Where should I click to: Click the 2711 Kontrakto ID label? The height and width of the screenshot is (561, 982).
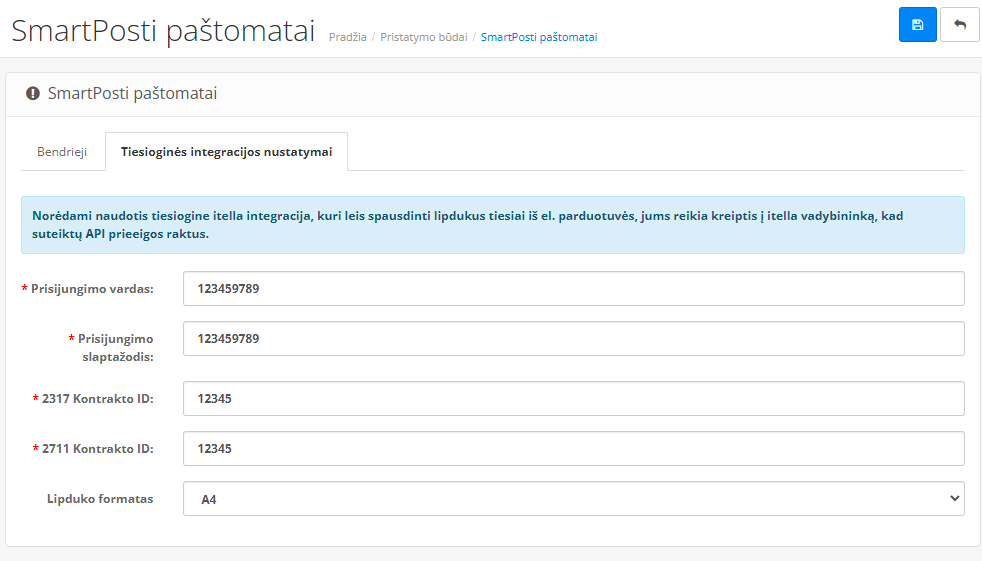coord(97,449)
